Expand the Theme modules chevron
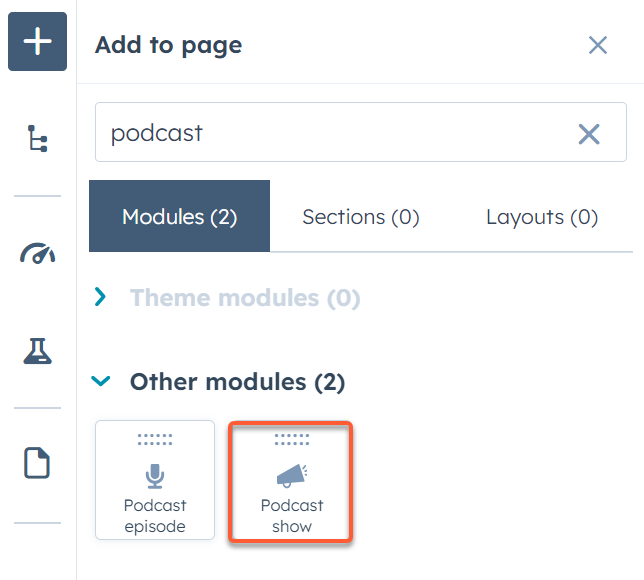644x580 pixels. tap(100, 297)
